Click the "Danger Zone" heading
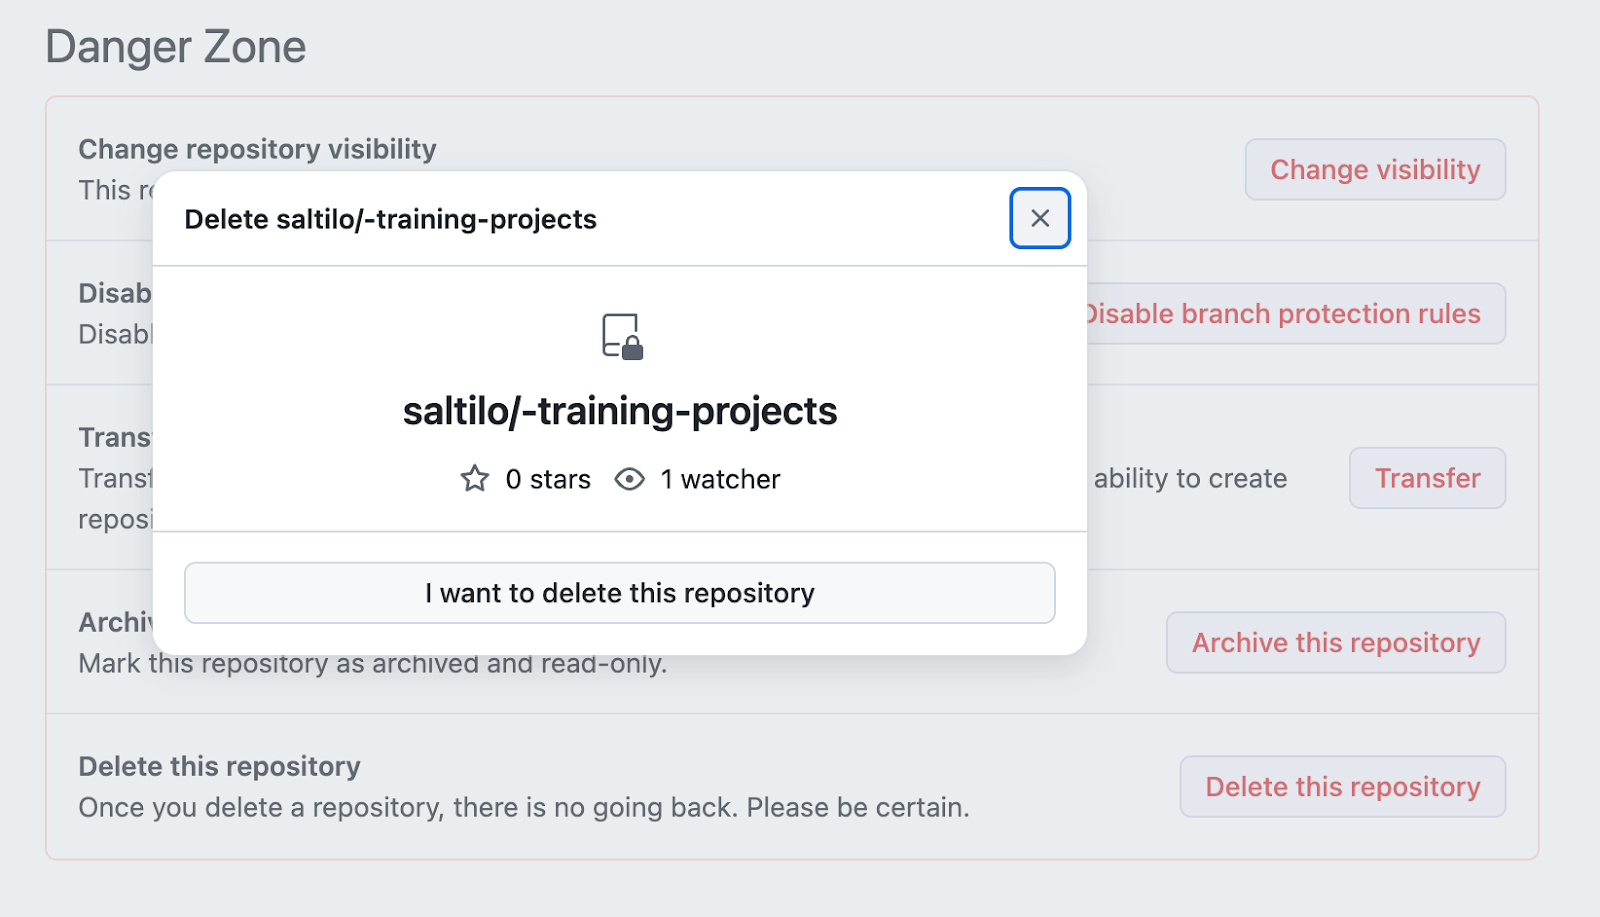Viewport: 1600px width, 917px height. [175, 45]
